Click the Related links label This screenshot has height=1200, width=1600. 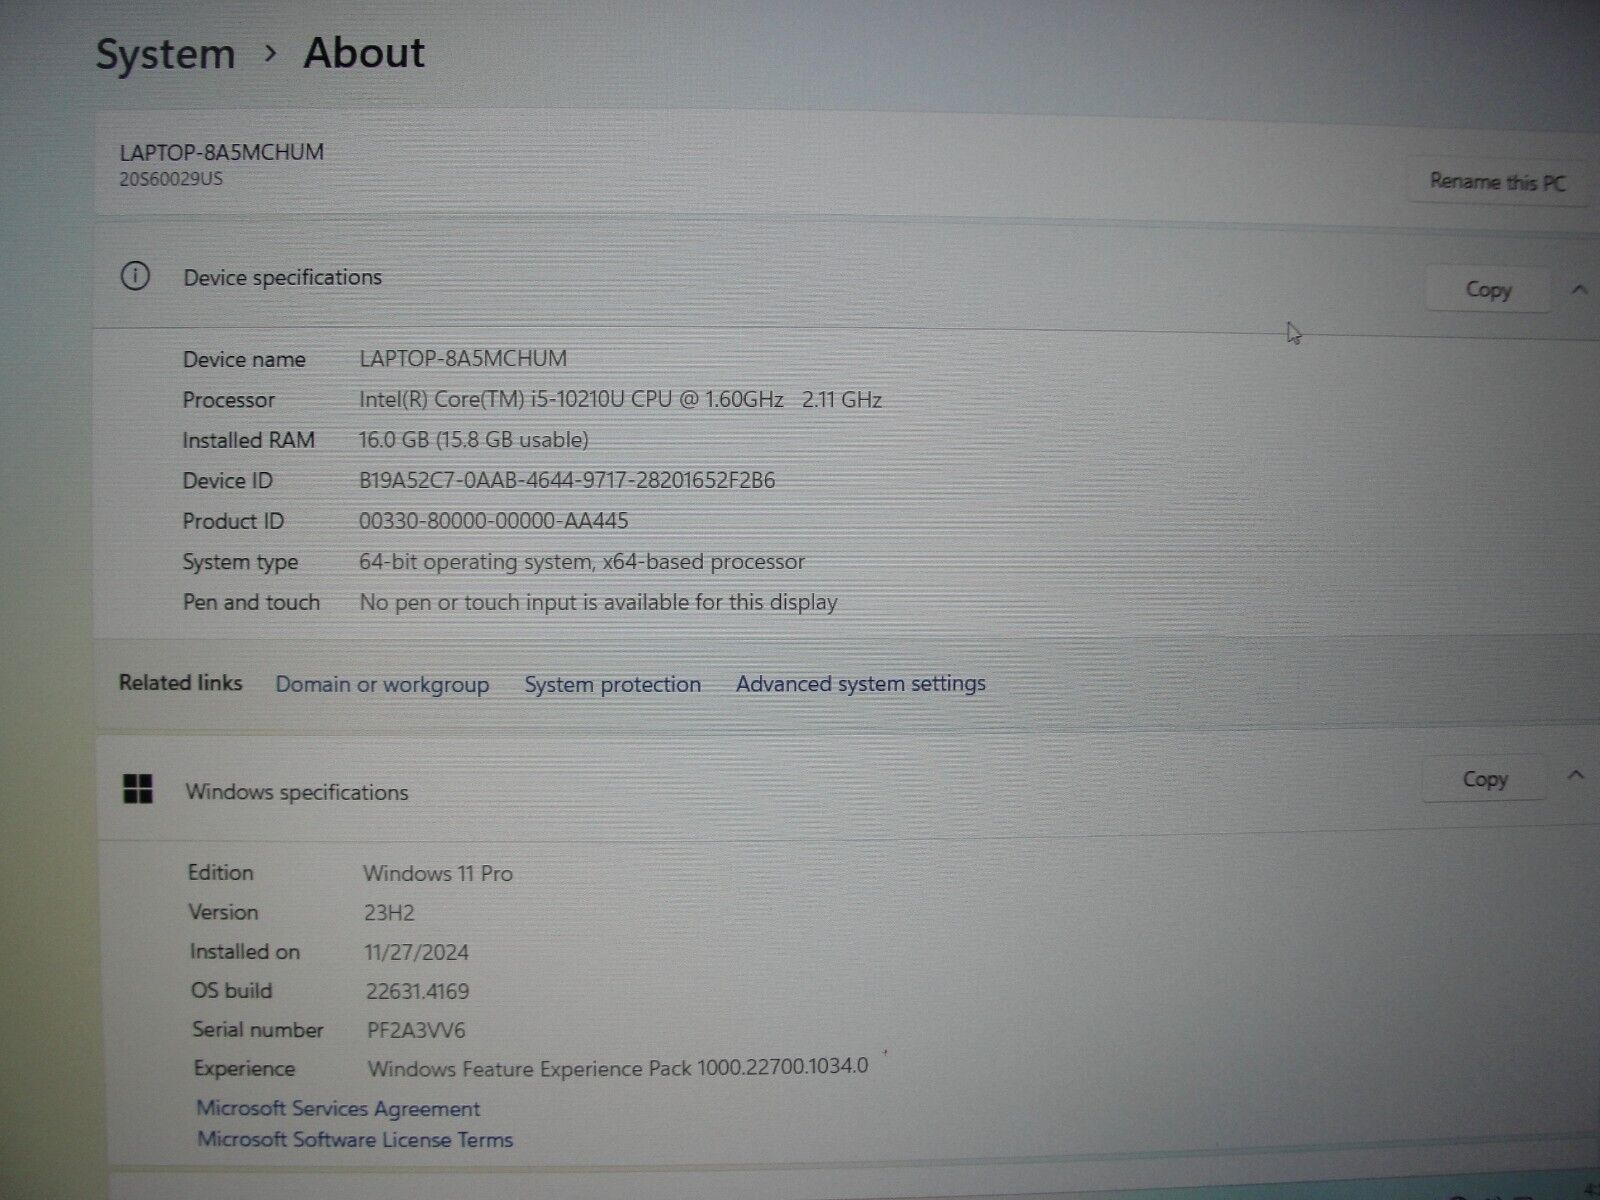point(181,682)
